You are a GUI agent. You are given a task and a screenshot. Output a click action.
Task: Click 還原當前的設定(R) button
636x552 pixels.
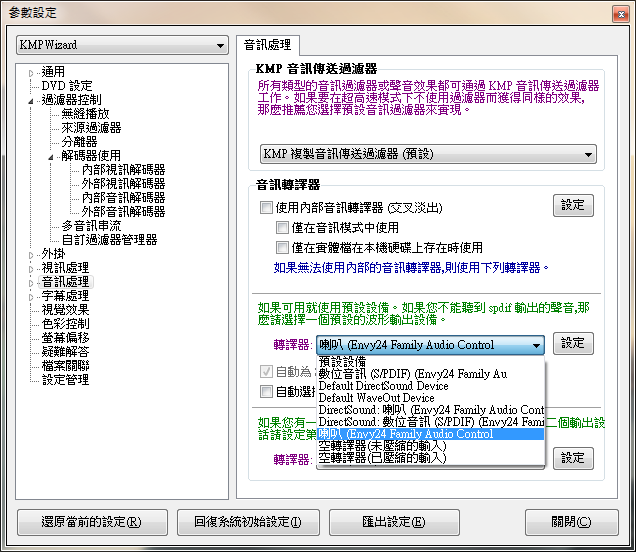pos(92,522)
